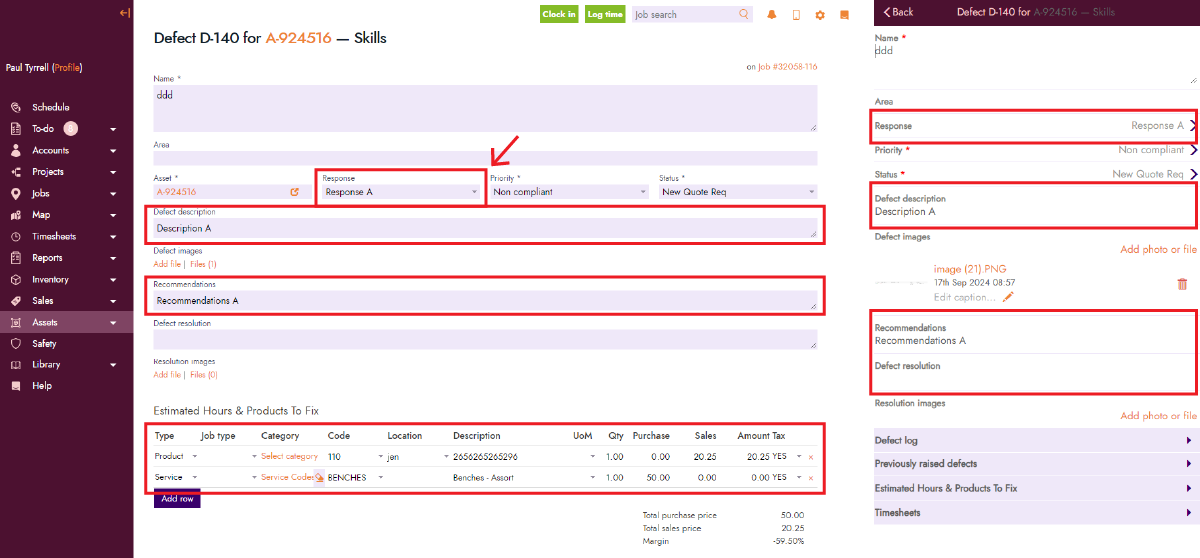Click Add photo or file under Resolution images
Viewport: 1200px width, 558px height.
[1158, 416]
